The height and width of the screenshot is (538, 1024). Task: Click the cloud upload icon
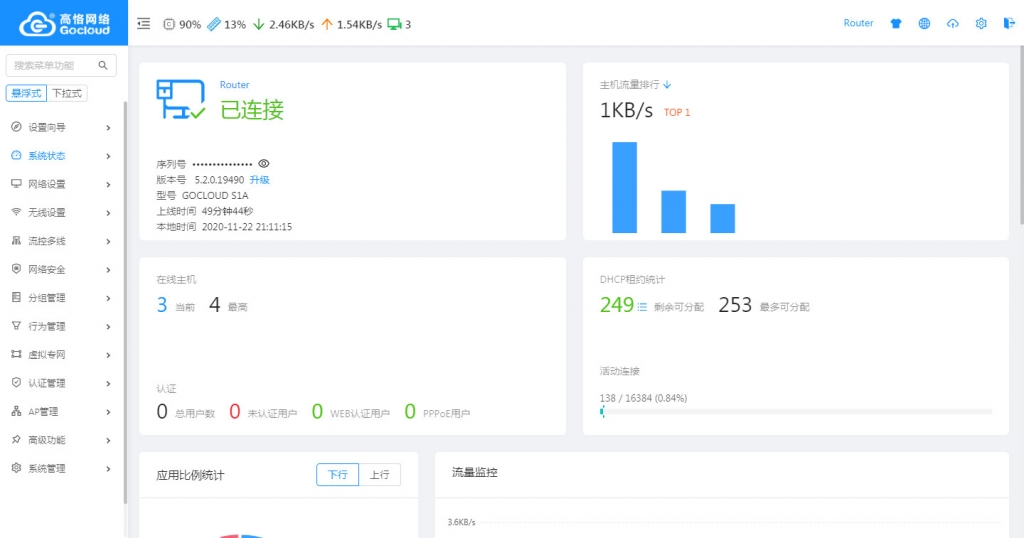point(952,24)
